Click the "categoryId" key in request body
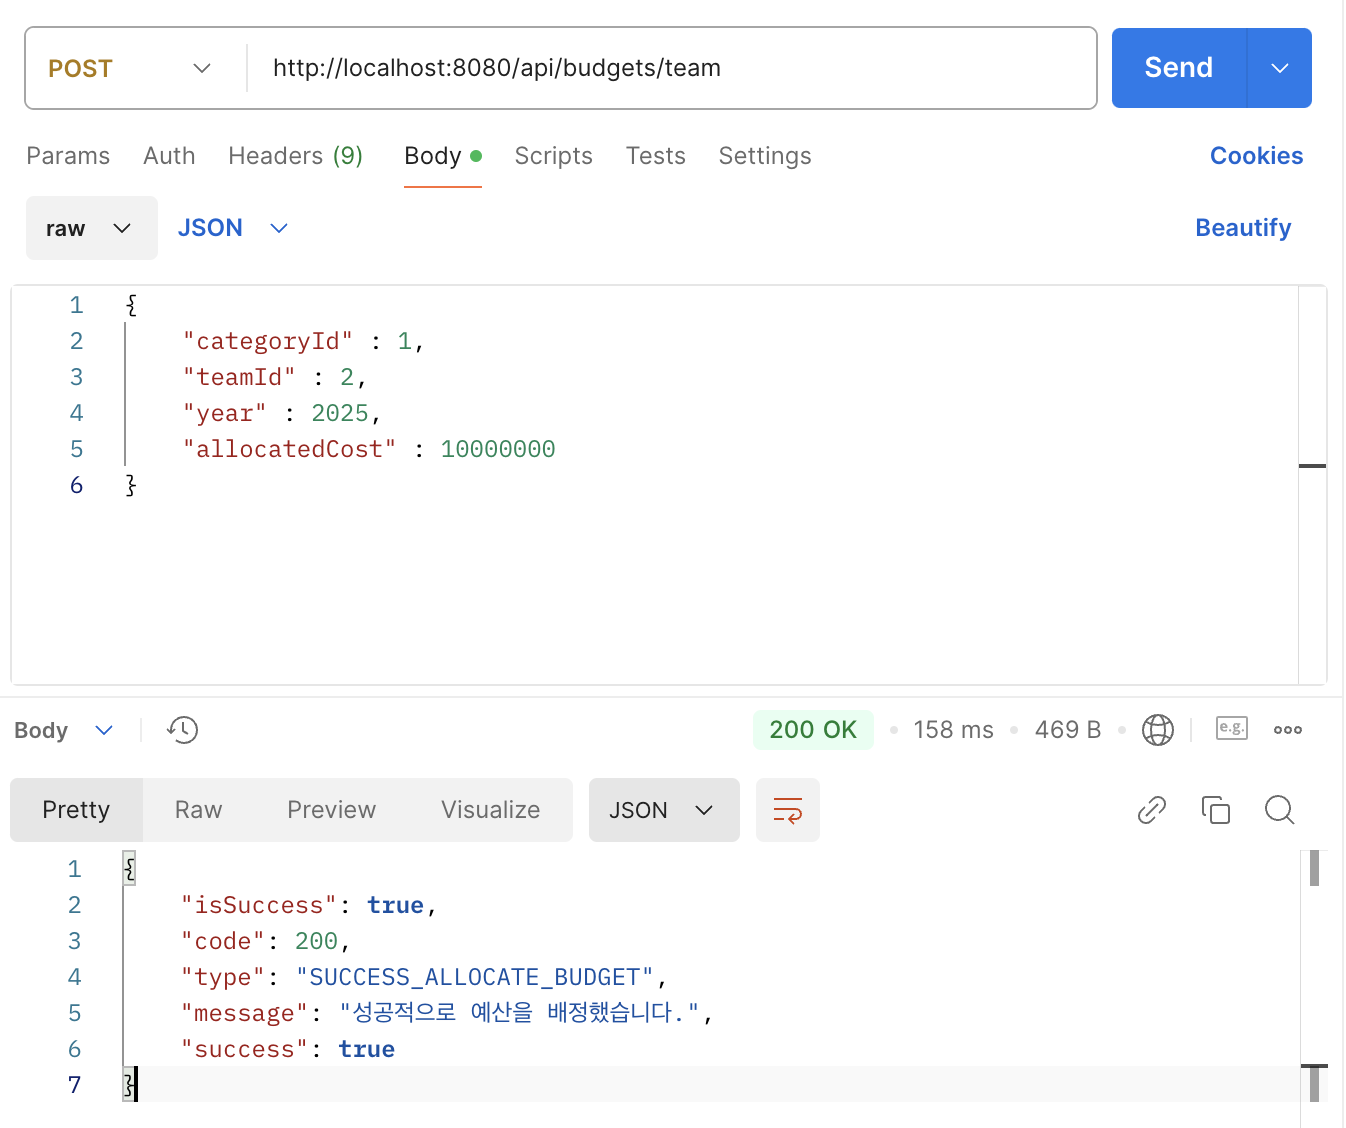Viewport: 1346px width, 1128px height. click(x=268, y=341)
